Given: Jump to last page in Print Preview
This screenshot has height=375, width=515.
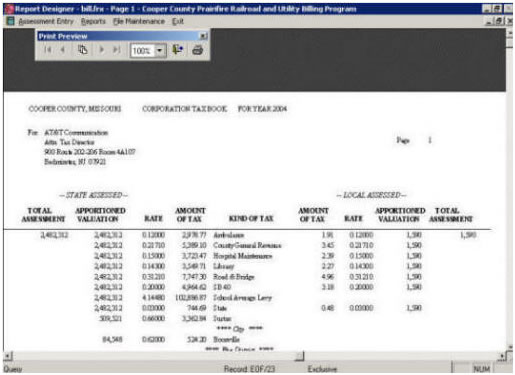Looking at the screenshot, I should click(x=116, y=50).
